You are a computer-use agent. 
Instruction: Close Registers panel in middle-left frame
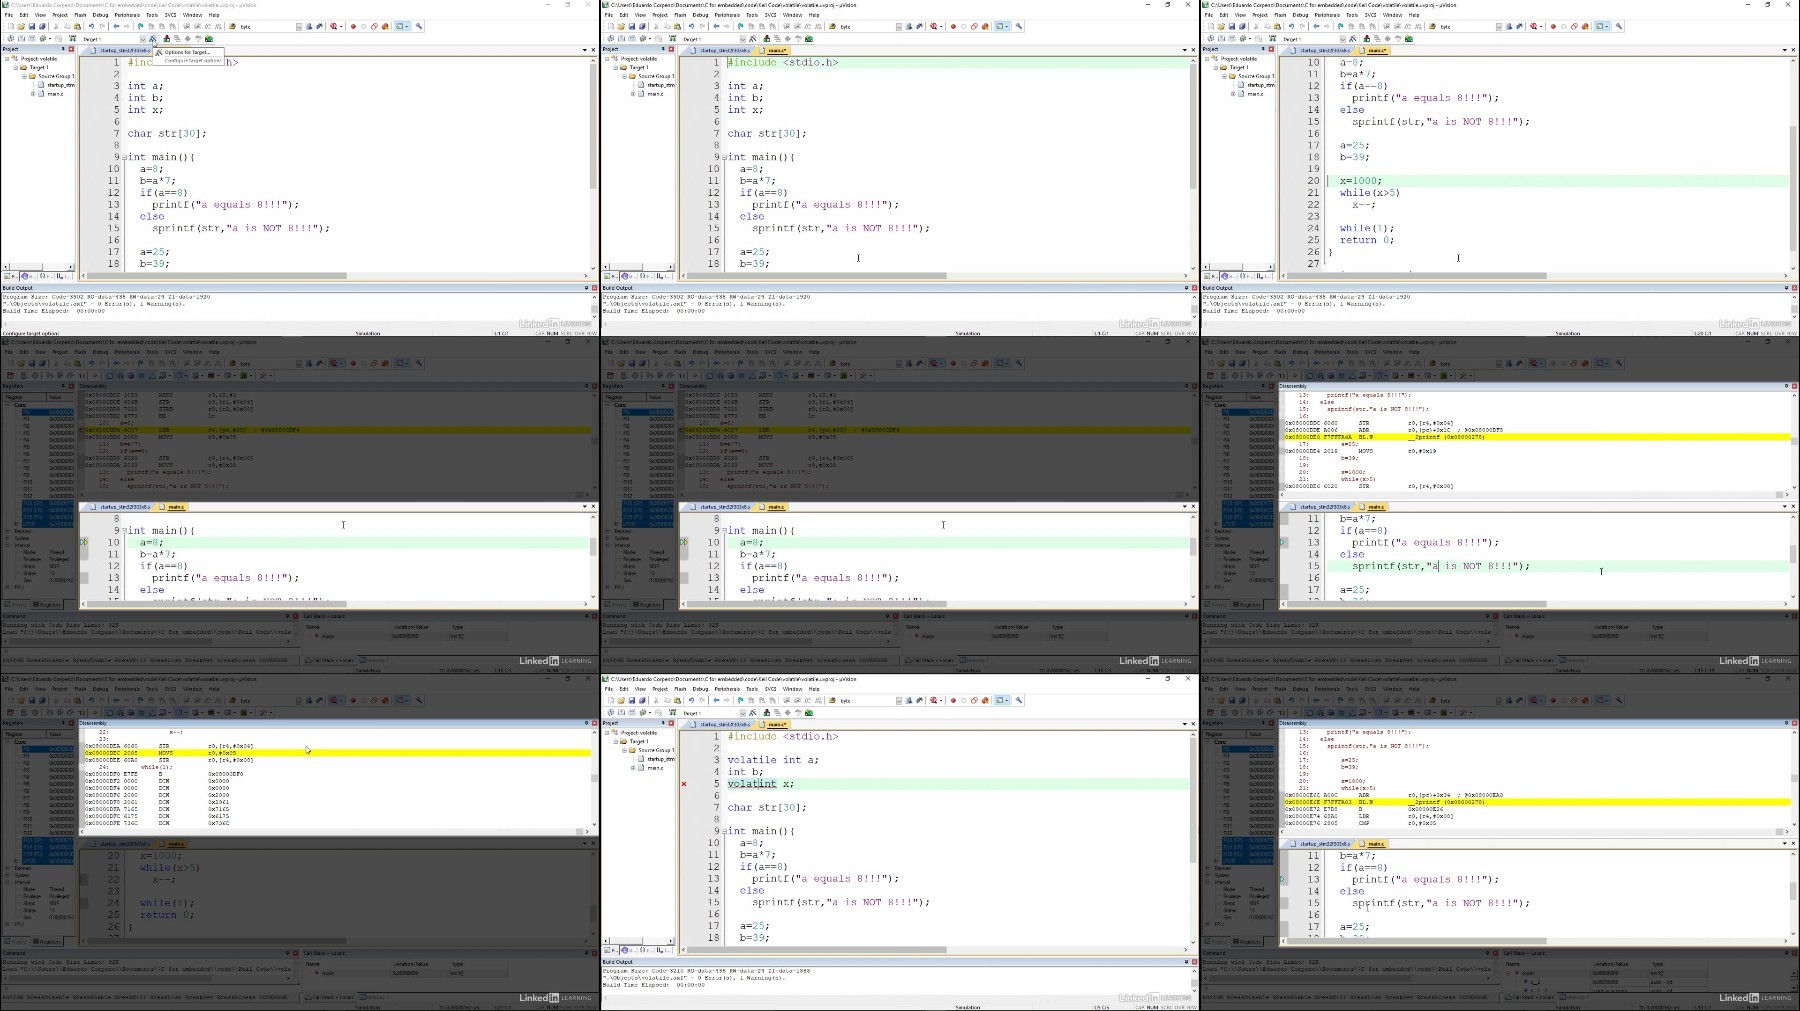72,386
